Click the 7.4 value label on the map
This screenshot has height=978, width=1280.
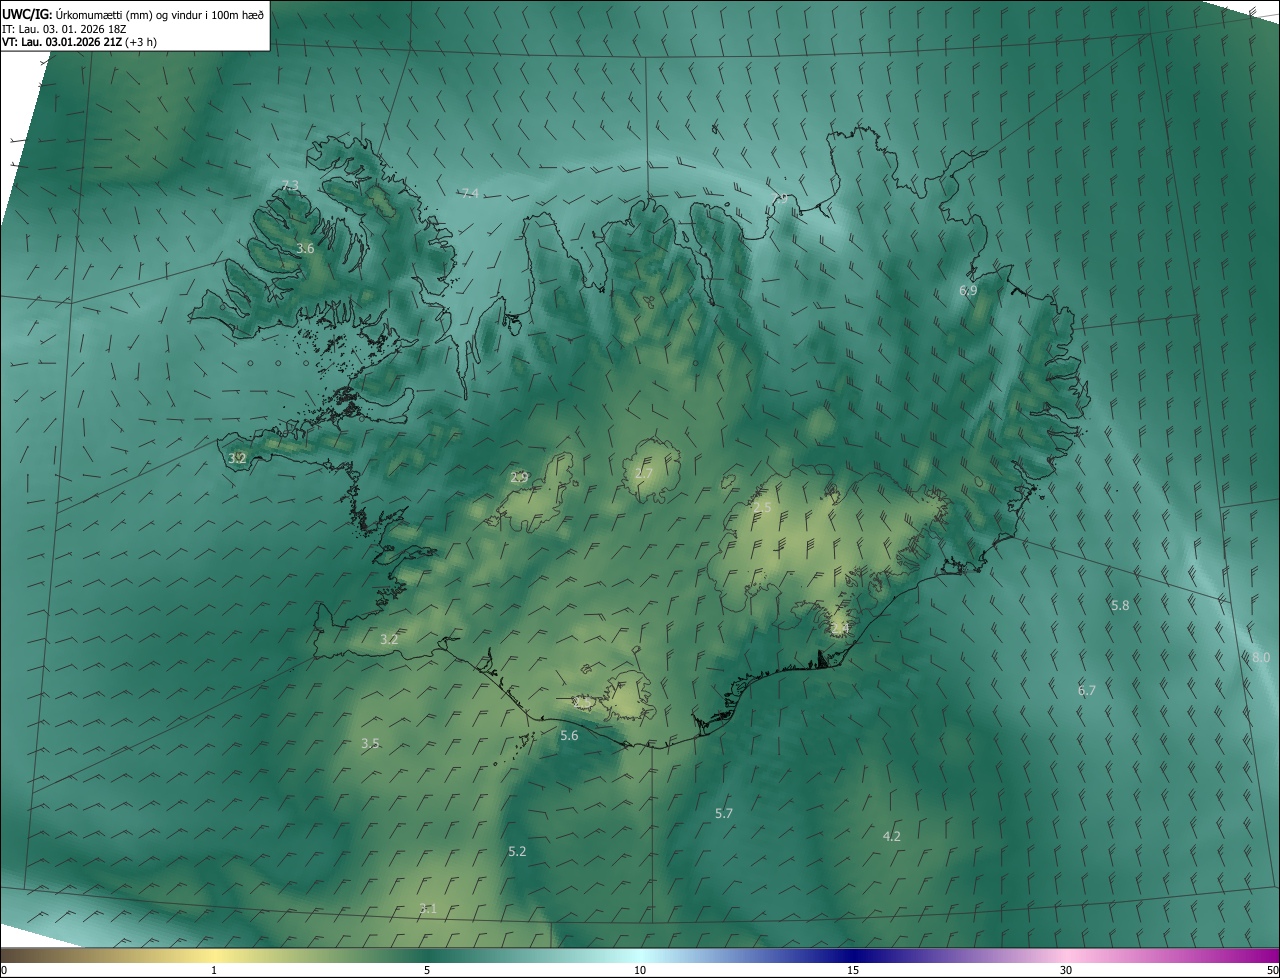point(469,193)
